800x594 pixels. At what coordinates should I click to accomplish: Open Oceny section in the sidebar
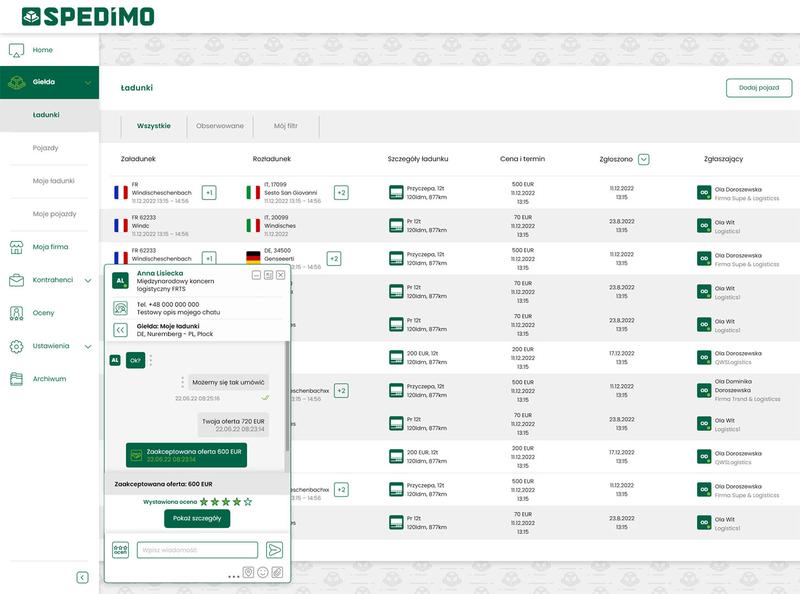pyautogui.click(x=43, y=313)
